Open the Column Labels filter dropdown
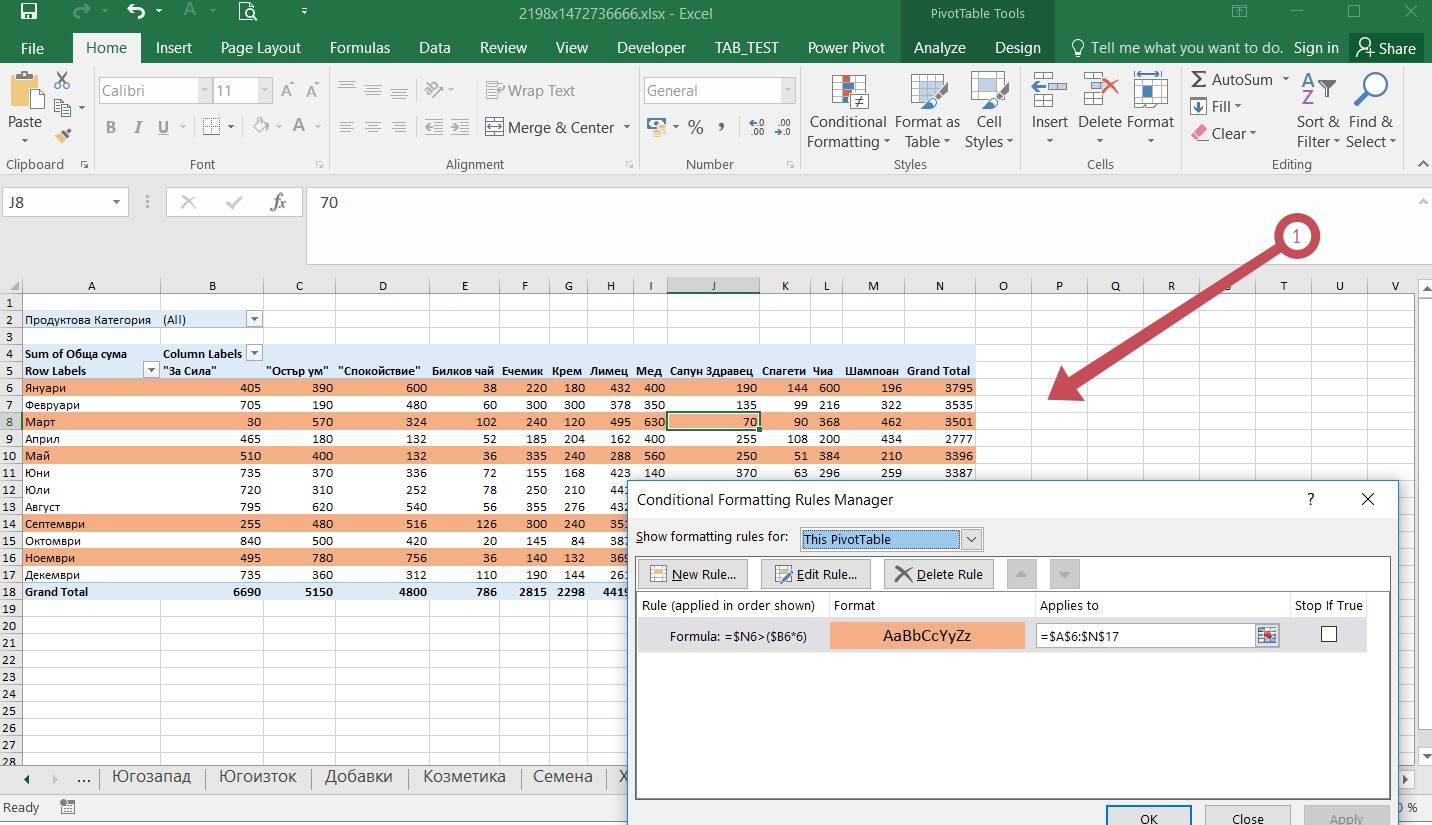Viewport: 1432px width, 825px height. pyautogui.click(x=254, y=353)
